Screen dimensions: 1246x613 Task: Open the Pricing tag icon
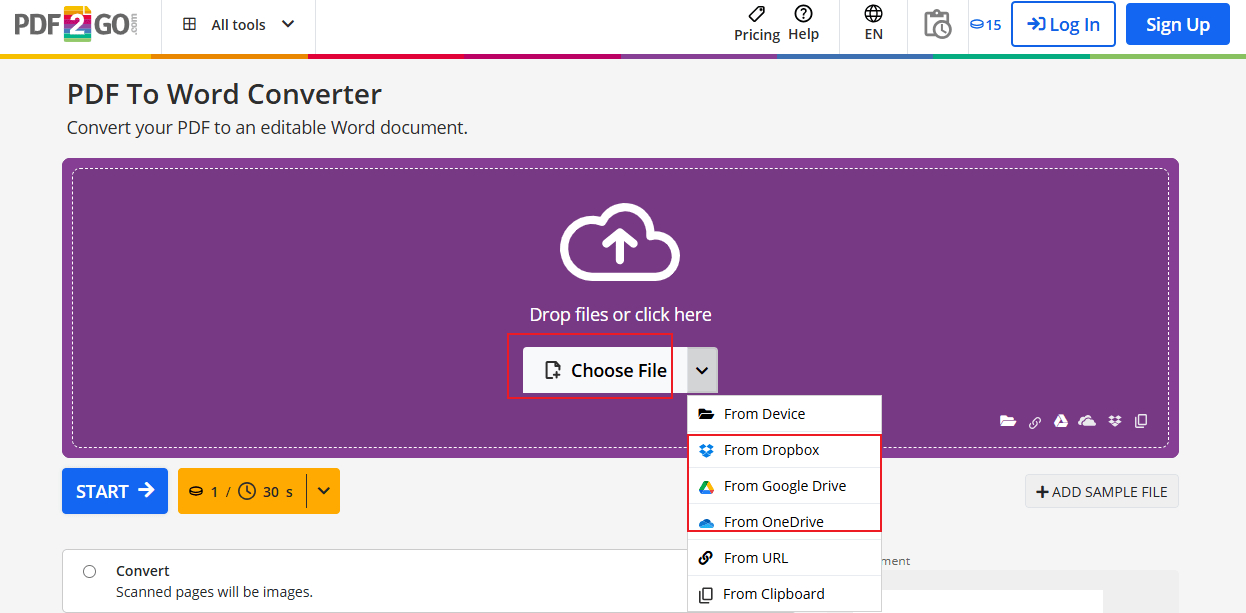(757, 14)
